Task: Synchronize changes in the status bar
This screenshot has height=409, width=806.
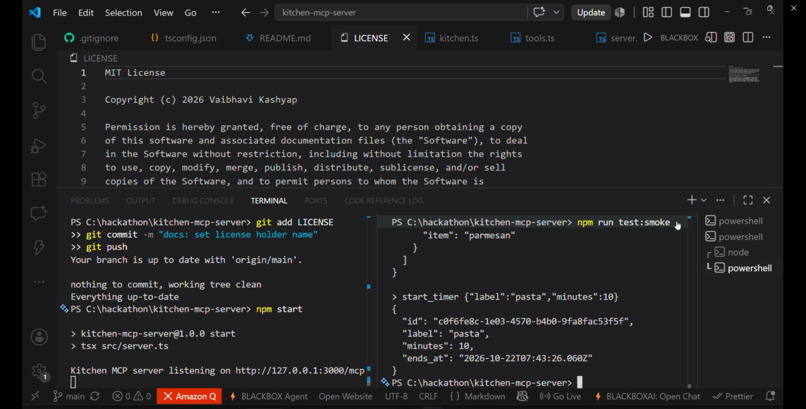Action: point(95,396)
